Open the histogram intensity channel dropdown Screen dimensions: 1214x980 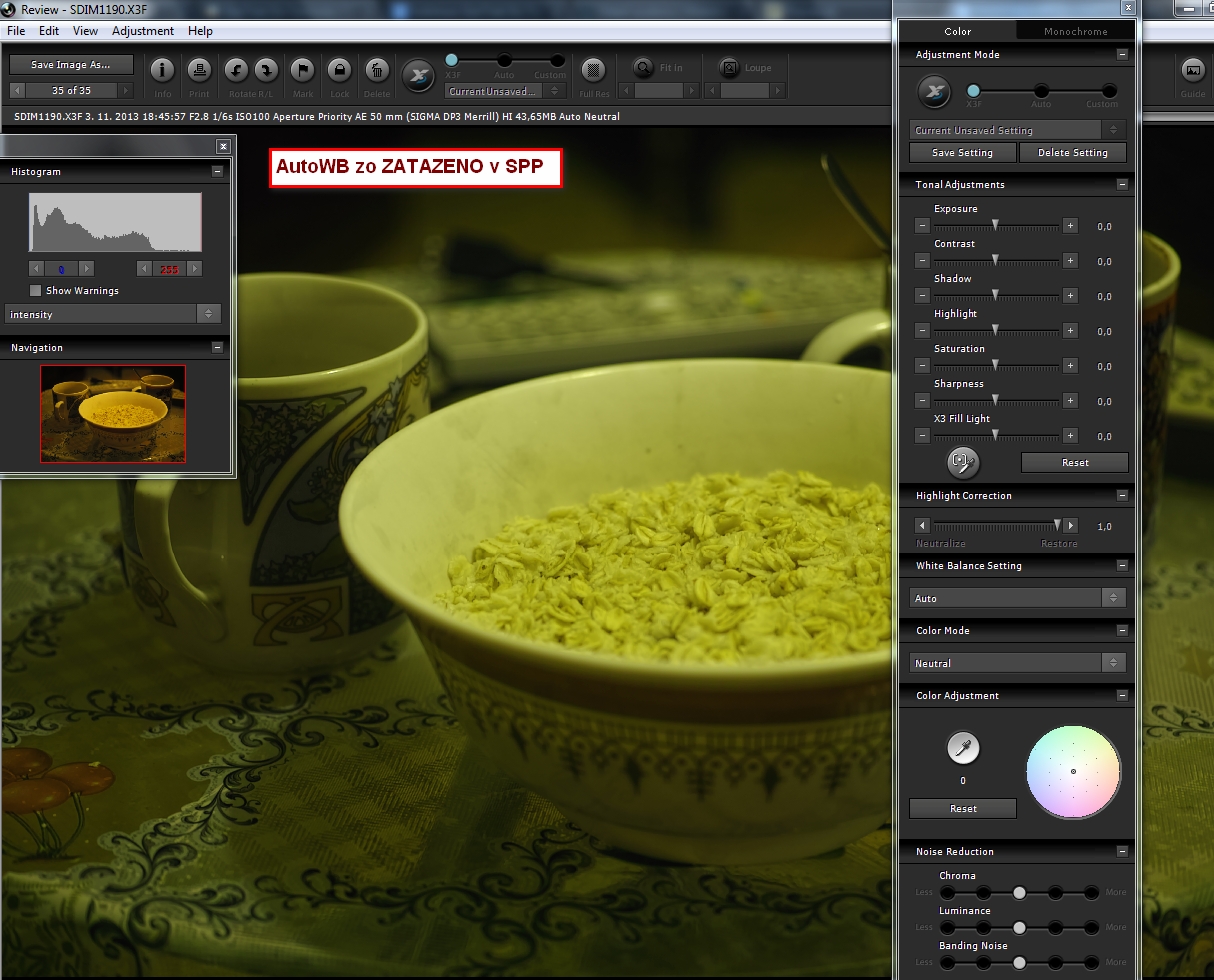coord(112,314)
